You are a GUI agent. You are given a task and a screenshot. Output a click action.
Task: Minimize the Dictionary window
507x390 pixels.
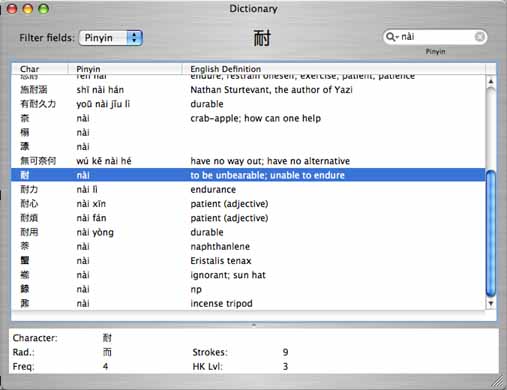tap(28, 9)
